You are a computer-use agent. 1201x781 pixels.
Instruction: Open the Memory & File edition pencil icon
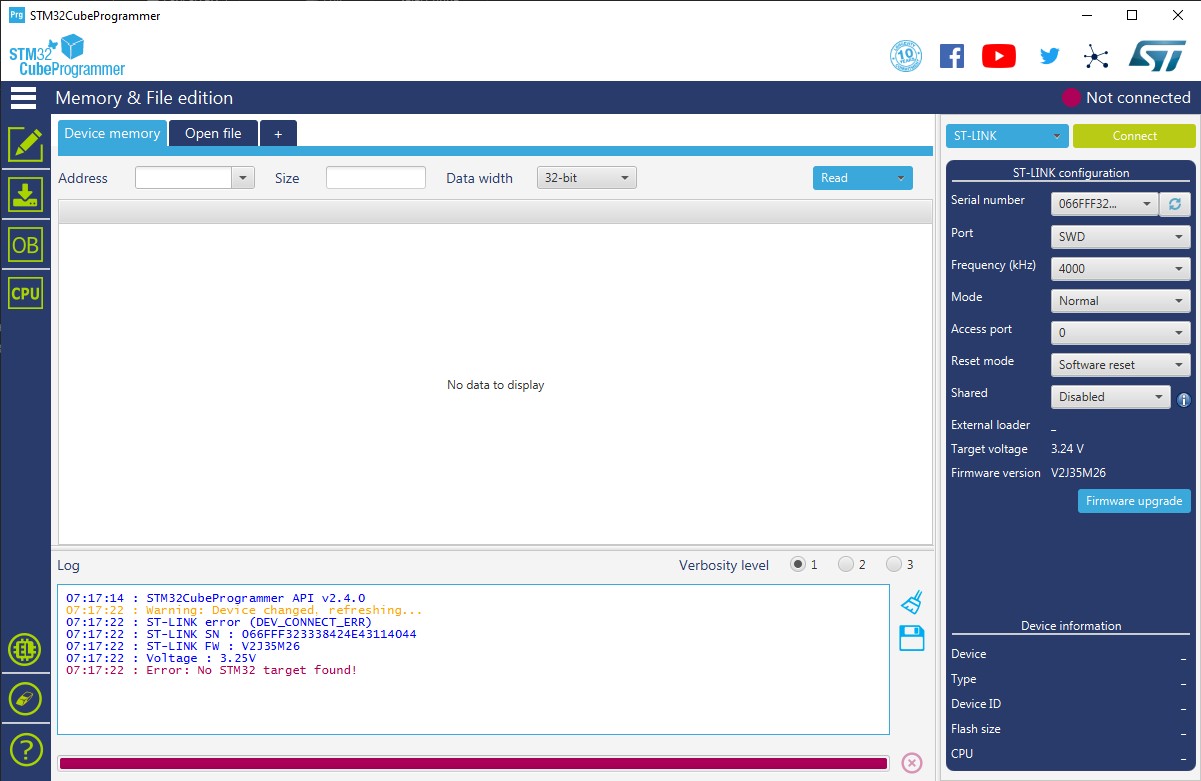[x=25, y=145]
